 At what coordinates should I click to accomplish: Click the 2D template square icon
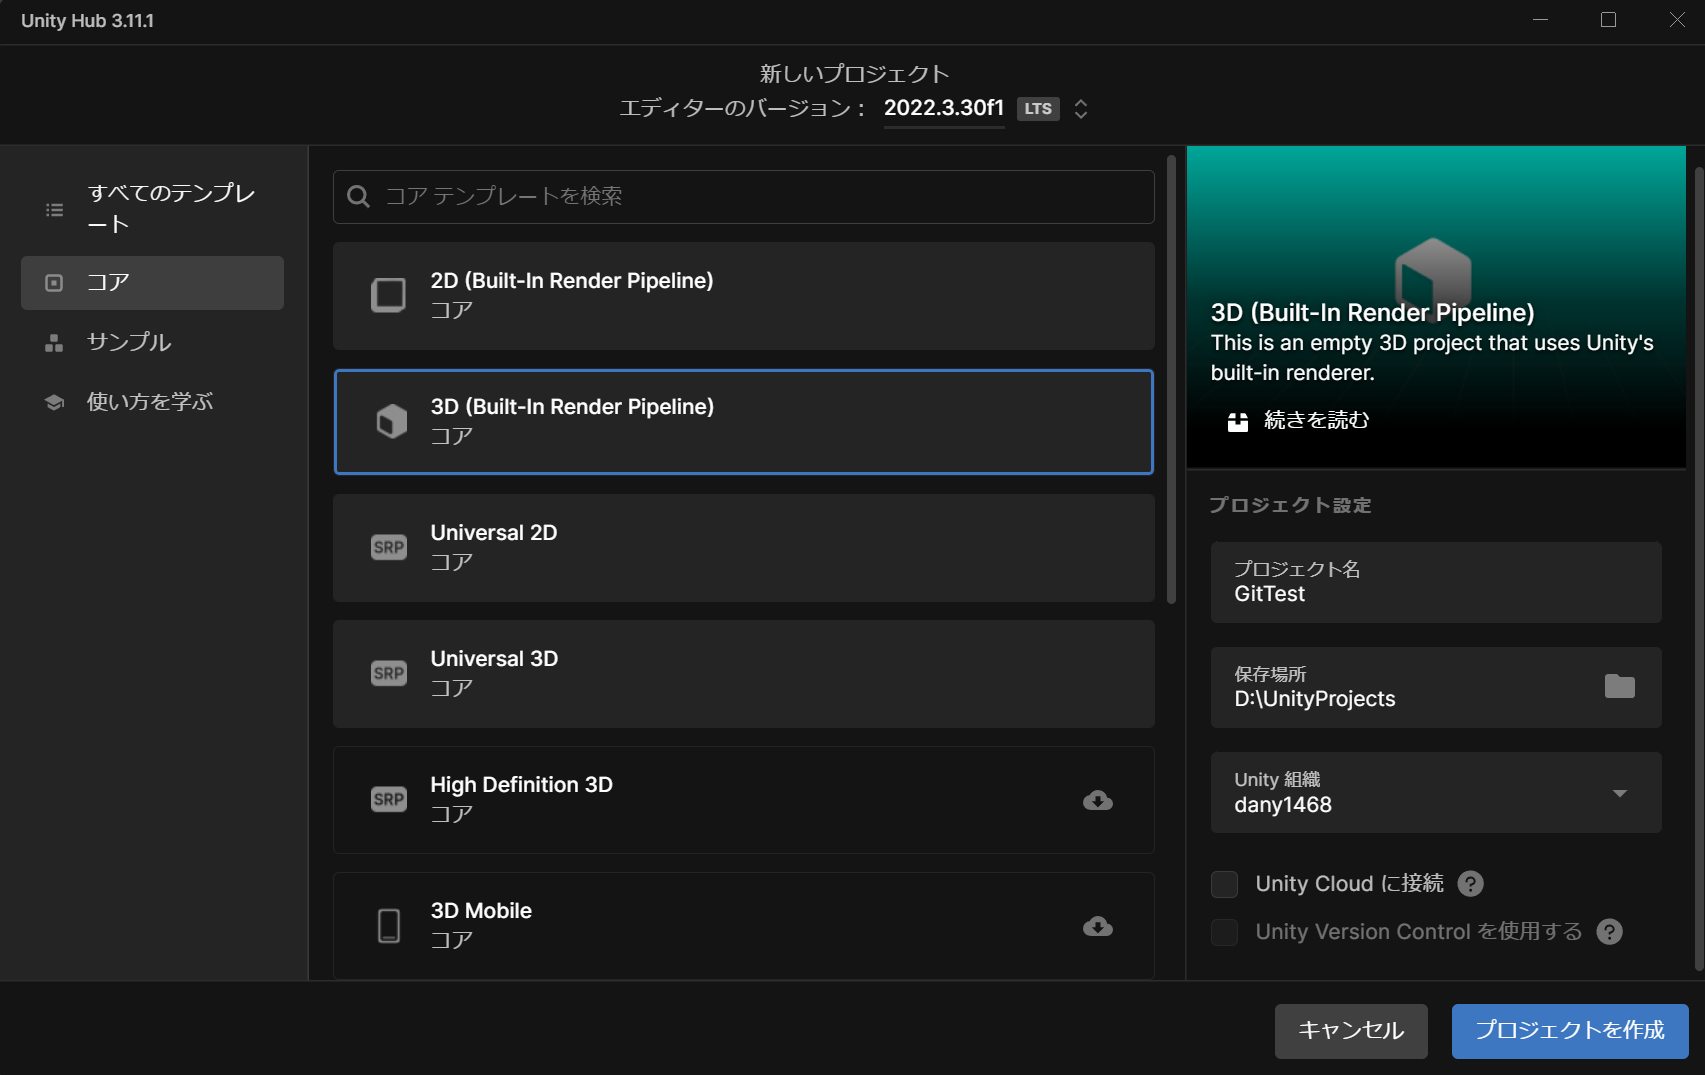(389, 295)
